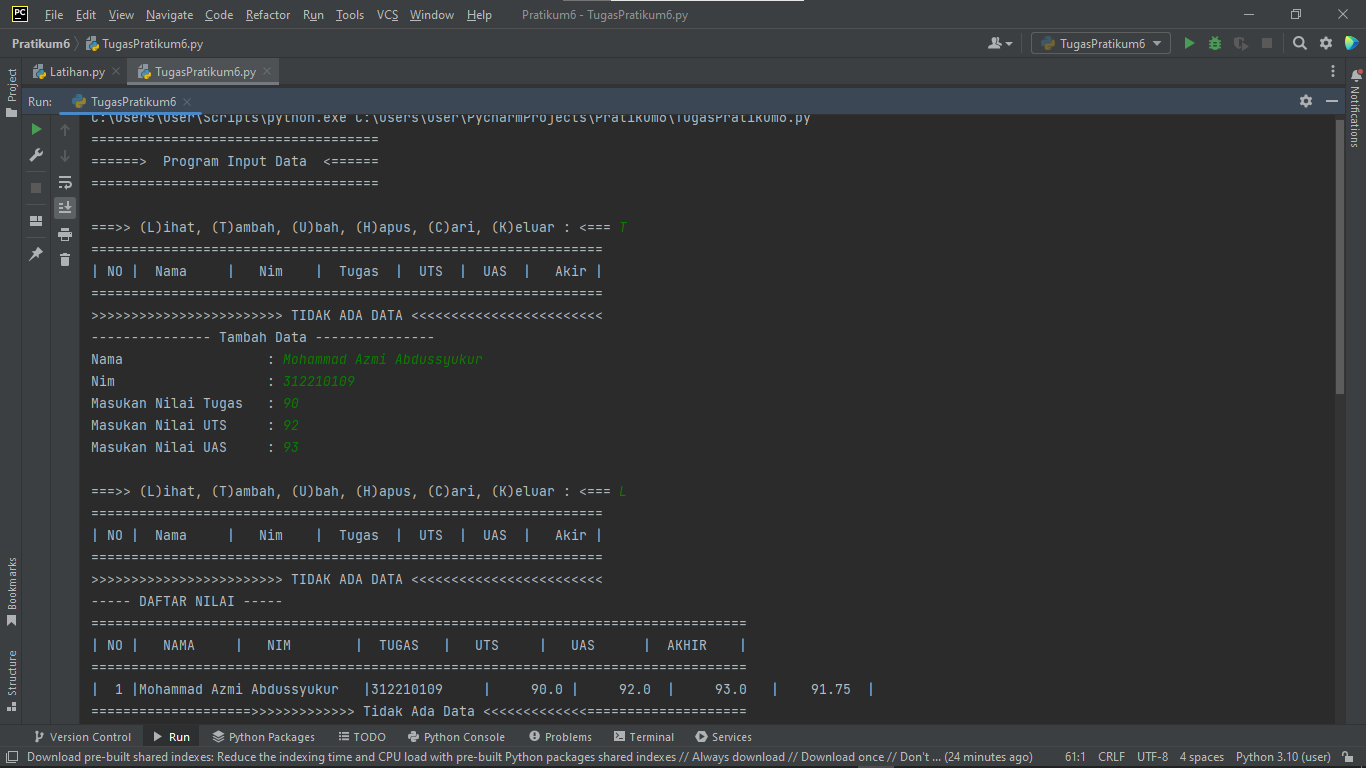Open the Python 3.10 (user) interpreter selector
This screenshot has height=768, width=1366.
(x=1283, y=757)
